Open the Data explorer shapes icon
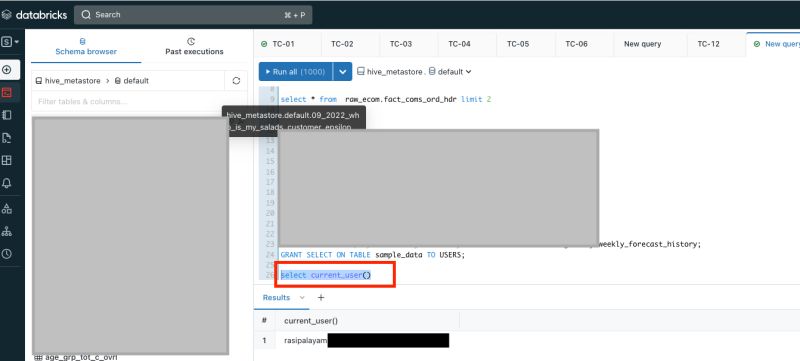800x361 pixels. pos(7,208)
